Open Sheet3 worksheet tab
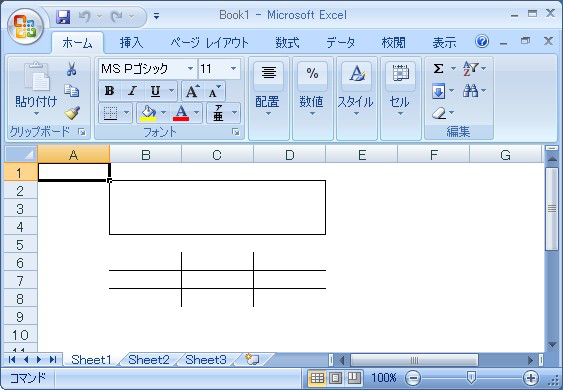Viewport: 563px width, 390px height. pyautogui.click(x=206, y=359)
